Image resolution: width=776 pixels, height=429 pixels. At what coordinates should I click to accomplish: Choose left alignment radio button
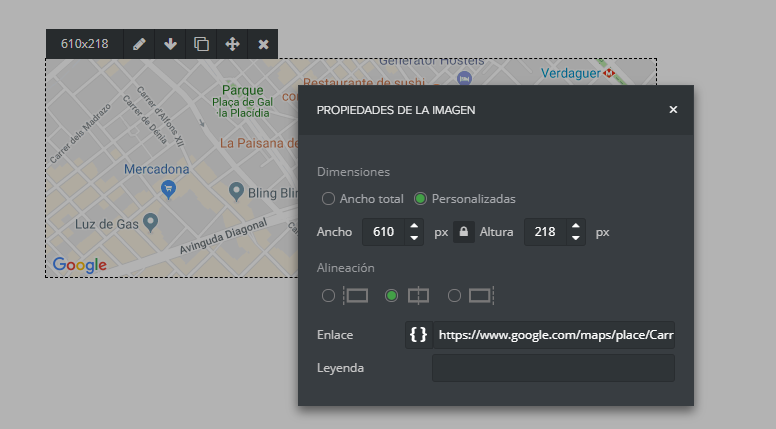(x=328, y=296)
